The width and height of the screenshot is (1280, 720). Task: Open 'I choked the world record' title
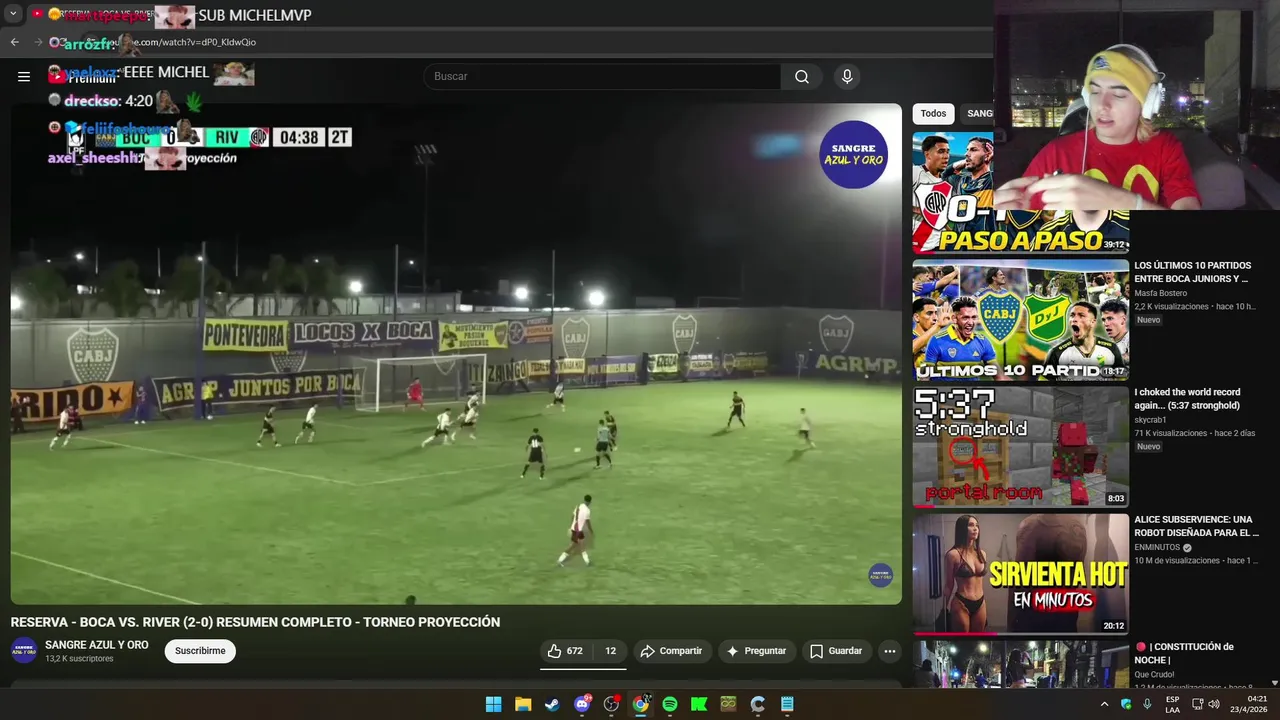point(1187,399)
